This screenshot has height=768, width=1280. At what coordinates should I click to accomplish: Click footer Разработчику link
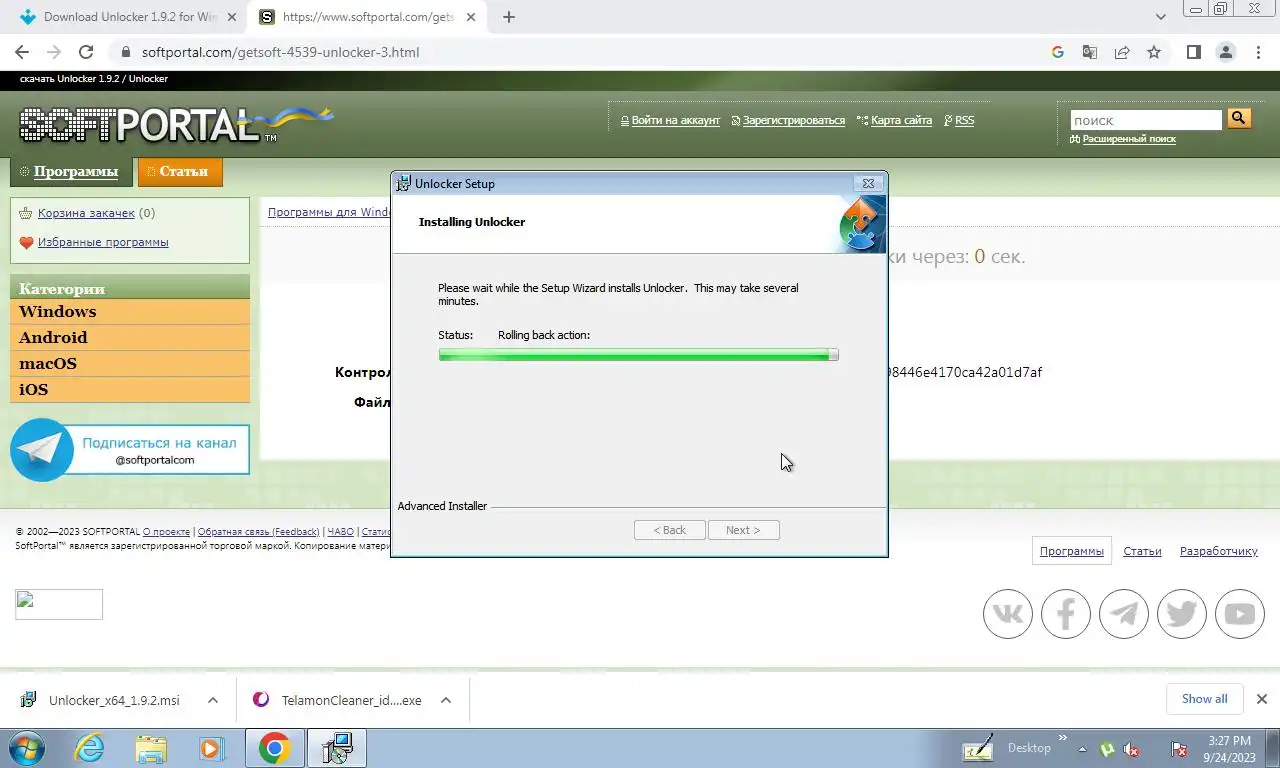1218,551
